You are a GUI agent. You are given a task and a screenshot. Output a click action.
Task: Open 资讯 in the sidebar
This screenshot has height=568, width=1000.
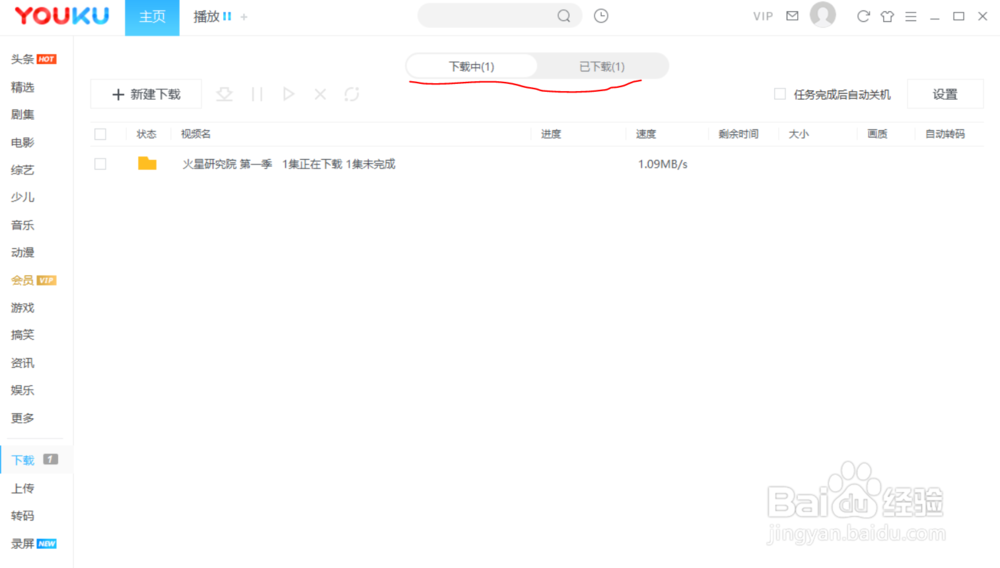click(x=22, y=363)
